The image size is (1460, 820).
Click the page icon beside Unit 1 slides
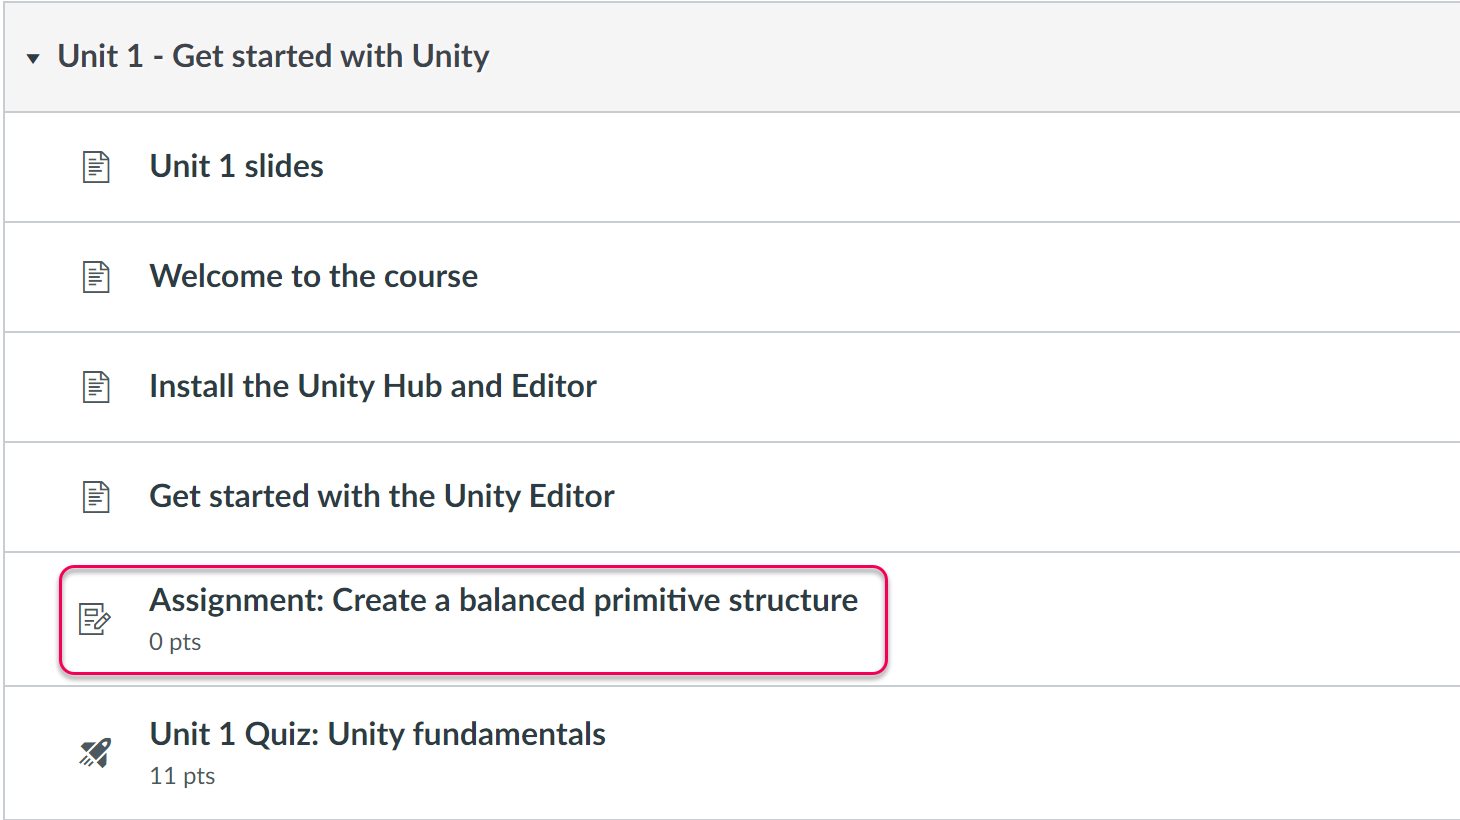pyautogui.click(x=96, y=167)
